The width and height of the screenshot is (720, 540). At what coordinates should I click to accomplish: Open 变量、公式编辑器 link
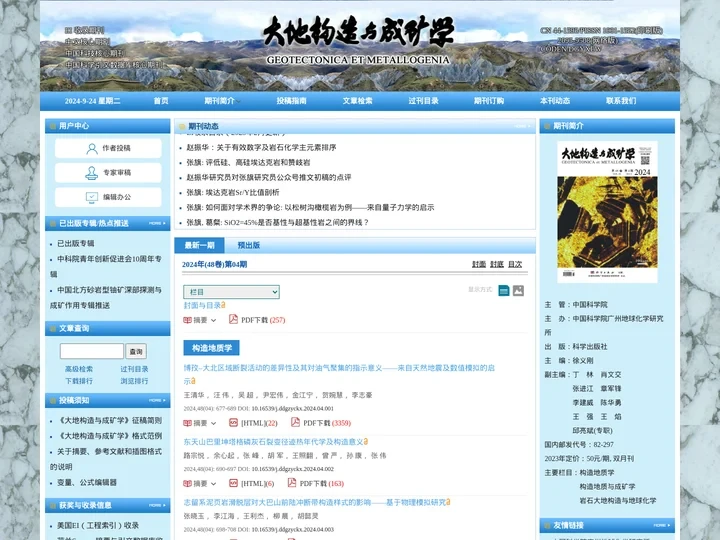pyautogui.click(x=87, y=483)
